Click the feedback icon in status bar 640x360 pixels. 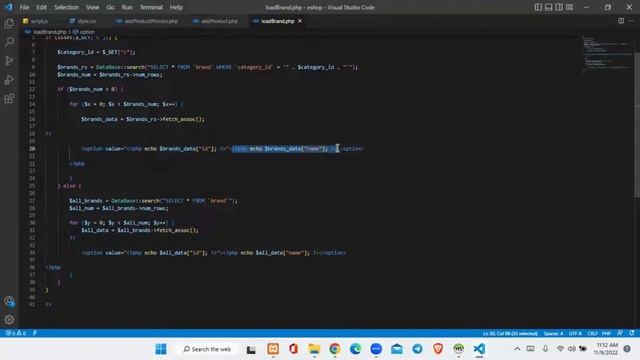pyautogui.click(x=620, y=333)
